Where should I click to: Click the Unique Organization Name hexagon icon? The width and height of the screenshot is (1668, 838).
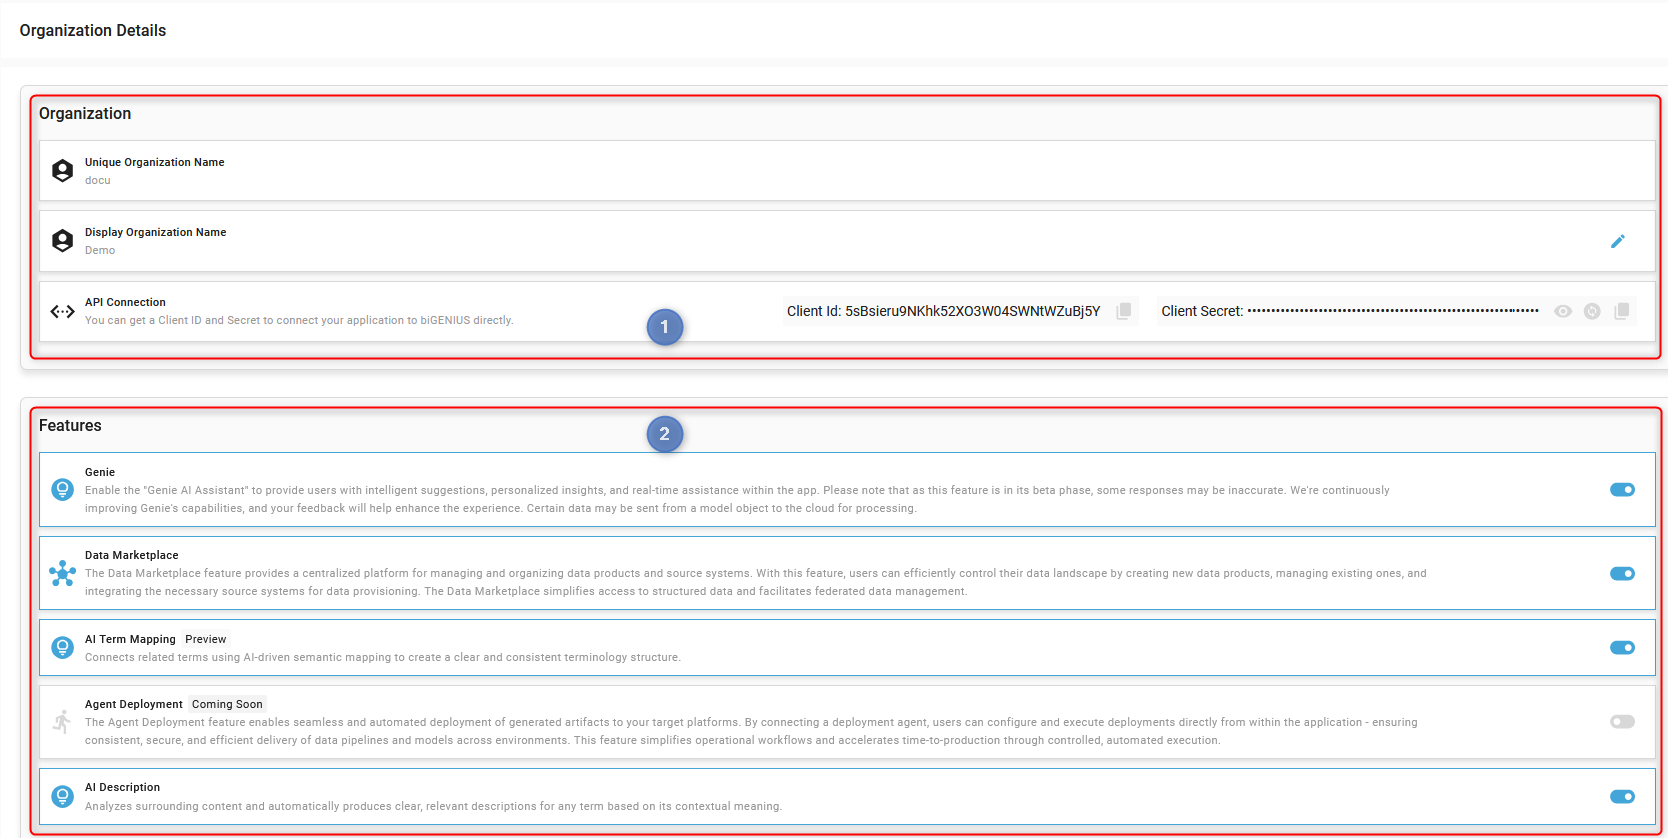62,171
